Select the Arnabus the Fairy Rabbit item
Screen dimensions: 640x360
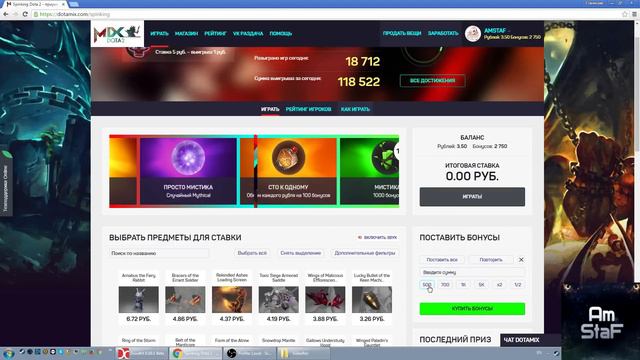pos(139,299)
